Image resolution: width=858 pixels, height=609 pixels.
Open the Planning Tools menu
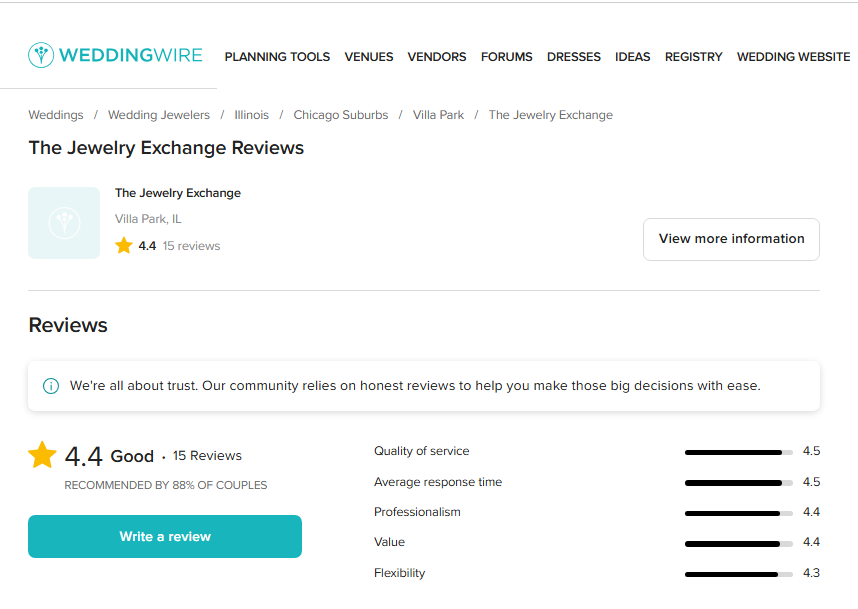[277, 57]
